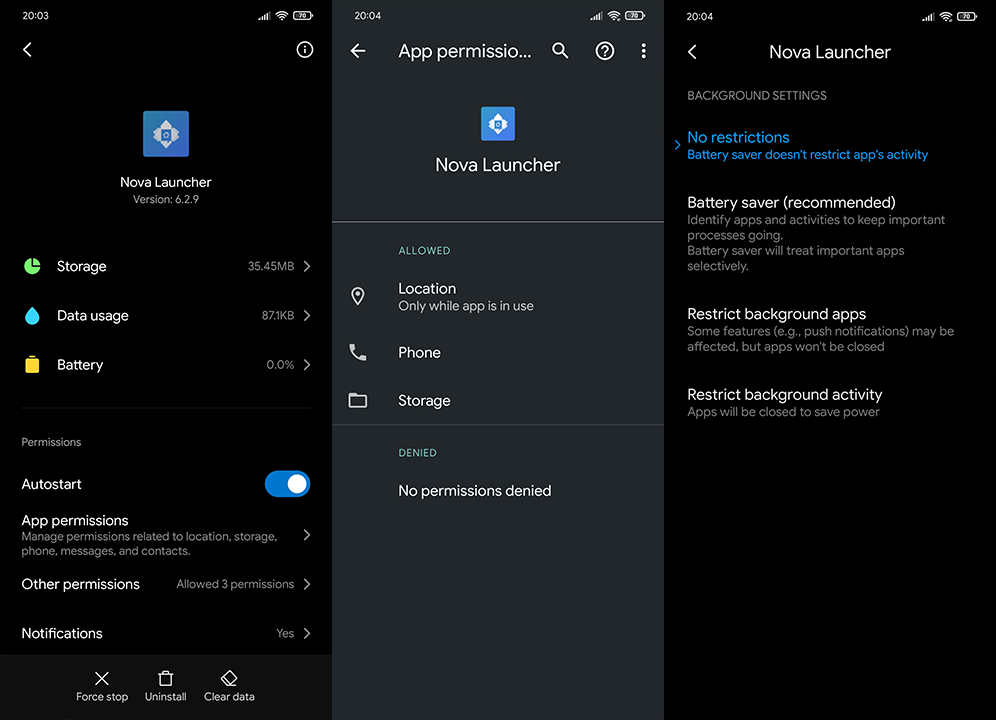Tap the 35.45MB storage value

[x=271, y=266]
